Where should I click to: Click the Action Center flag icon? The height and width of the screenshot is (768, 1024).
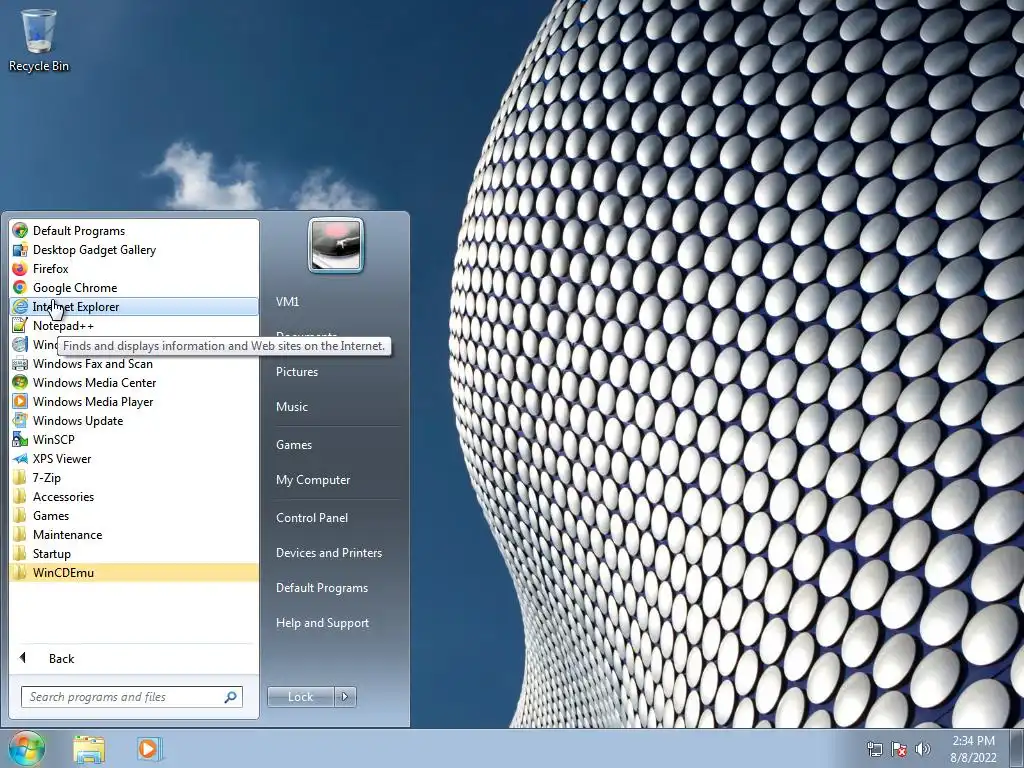pyautogui.click(x=899, y=749)
